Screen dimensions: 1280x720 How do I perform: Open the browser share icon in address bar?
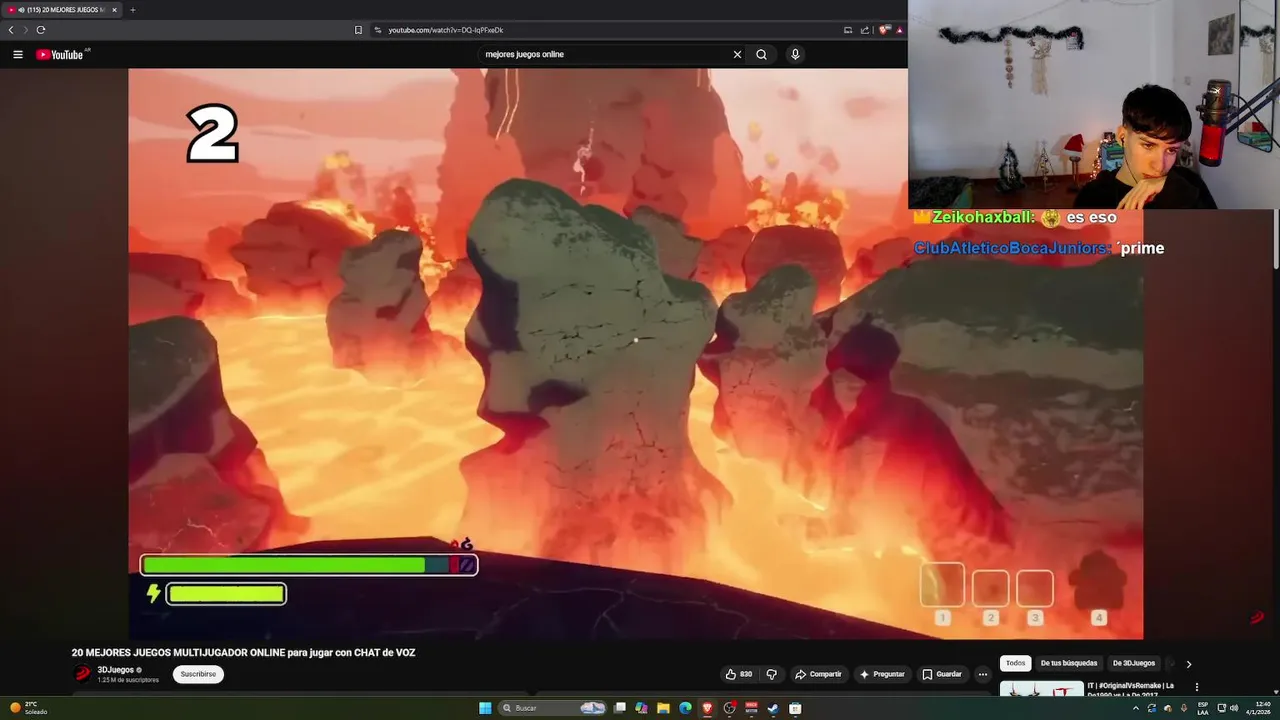click(866, 30)
